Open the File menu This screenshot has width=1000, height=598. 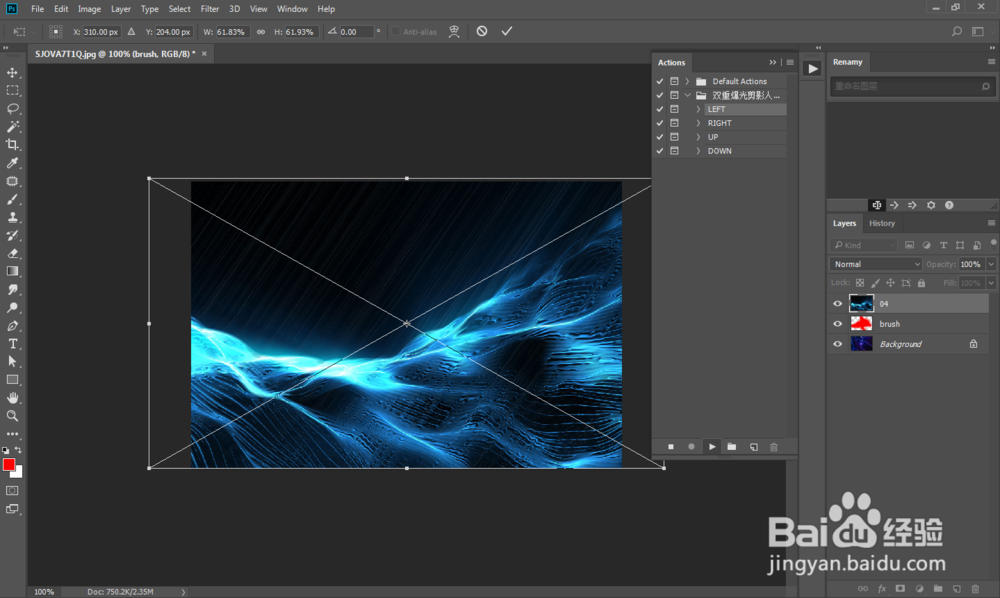(38, 9)
